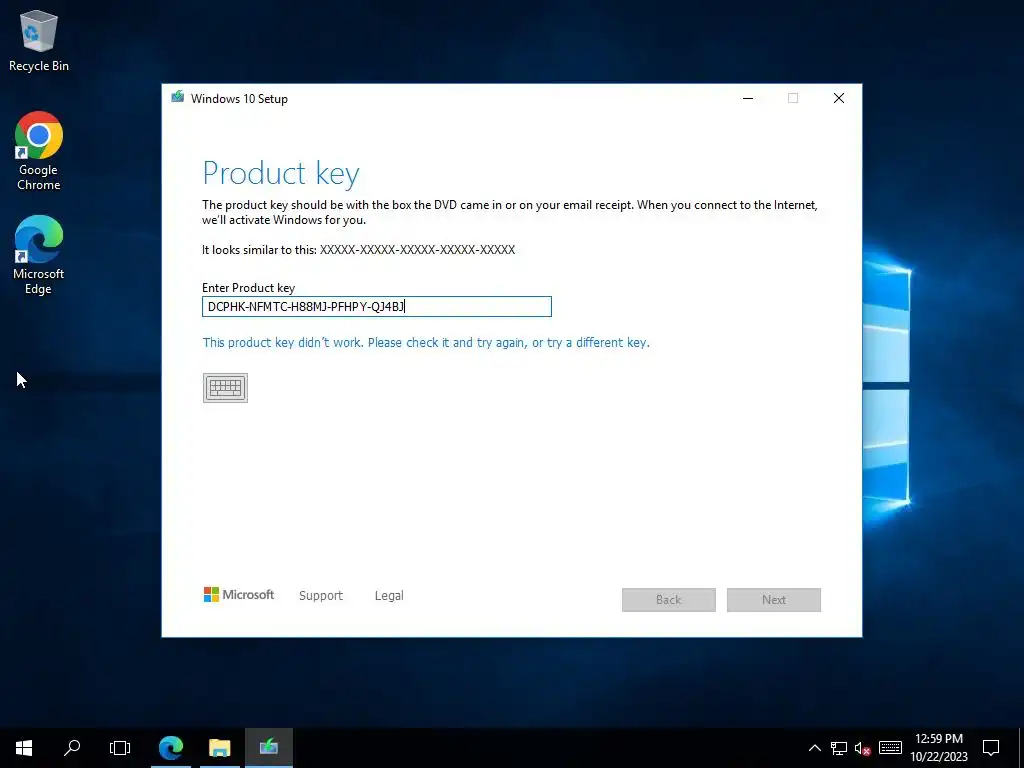This screenshot has width=1024, height=768.
Task: Launch Microsoft Edge from the taskbar
Action: tap(171, 748)
